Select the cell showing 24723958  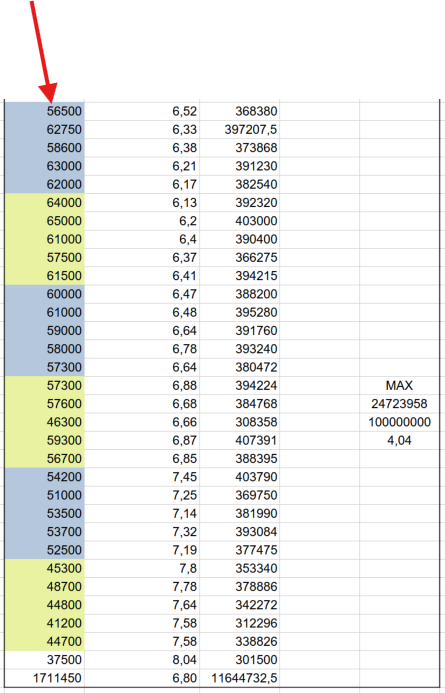tap(399, 404)
